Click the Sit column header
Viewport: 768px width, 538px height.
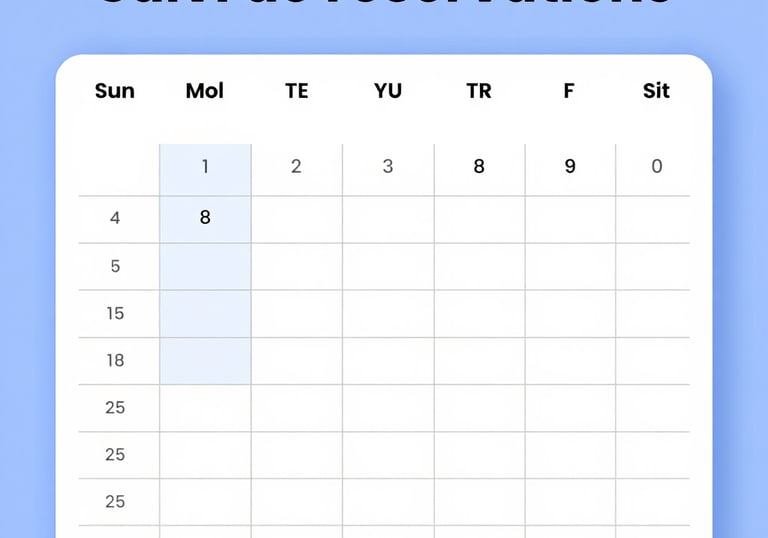[656, 91]
